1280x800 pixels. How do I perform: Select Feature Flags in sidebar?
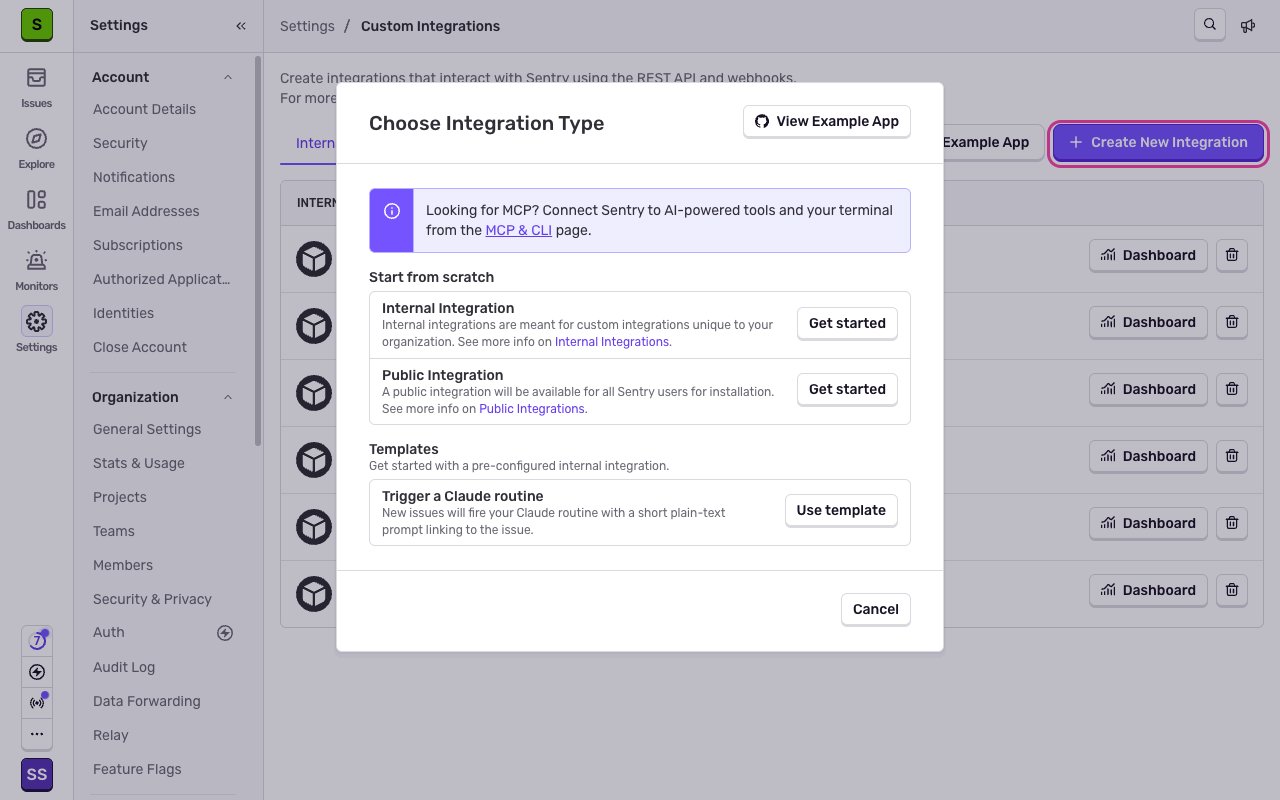tap(137, 769)
